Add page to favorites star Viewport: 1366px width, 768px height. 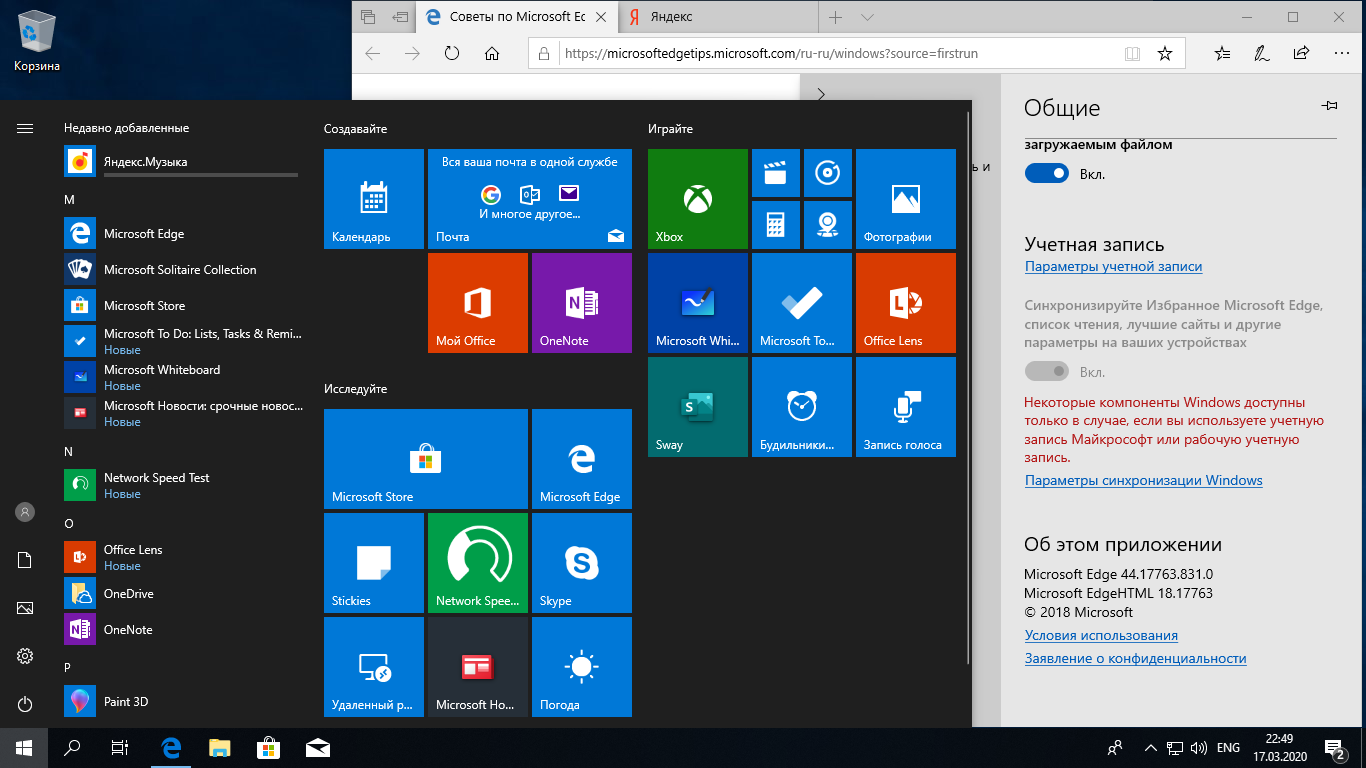click(1164, 54)
